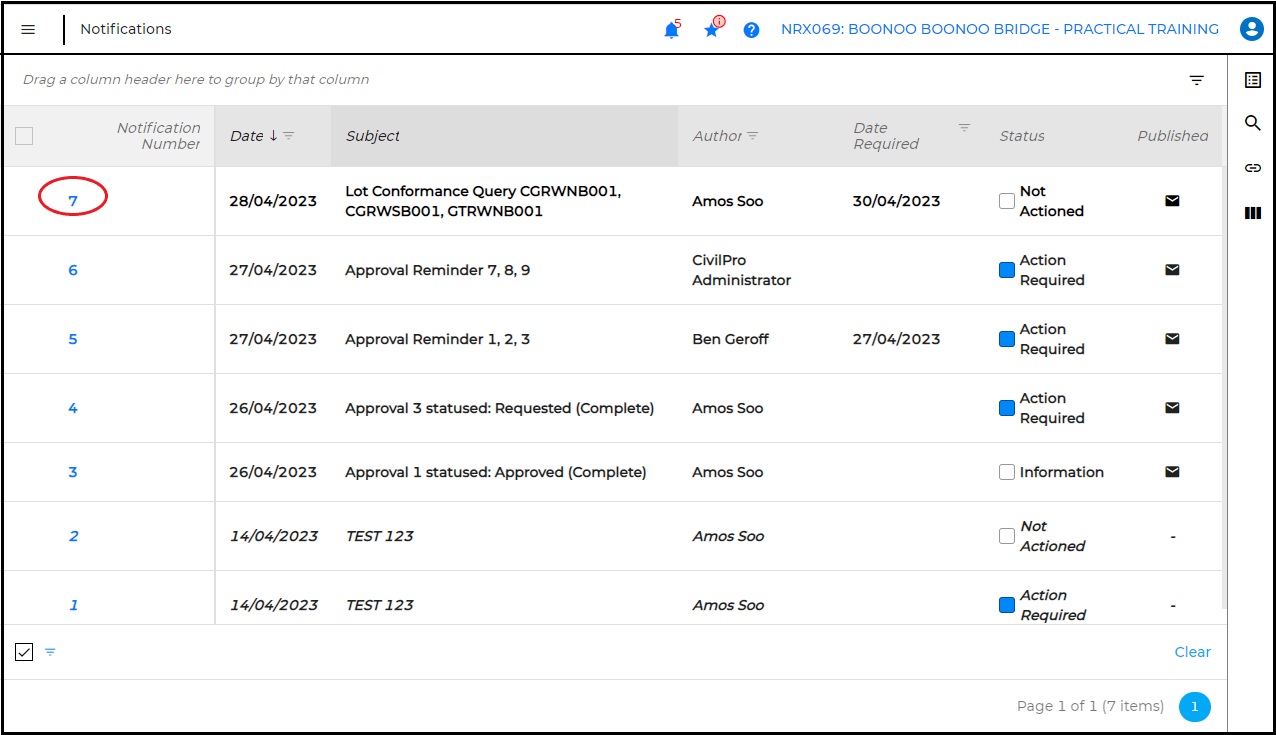
Task: Clear the applied filter using Clear link
Action: pos(1192,652)
